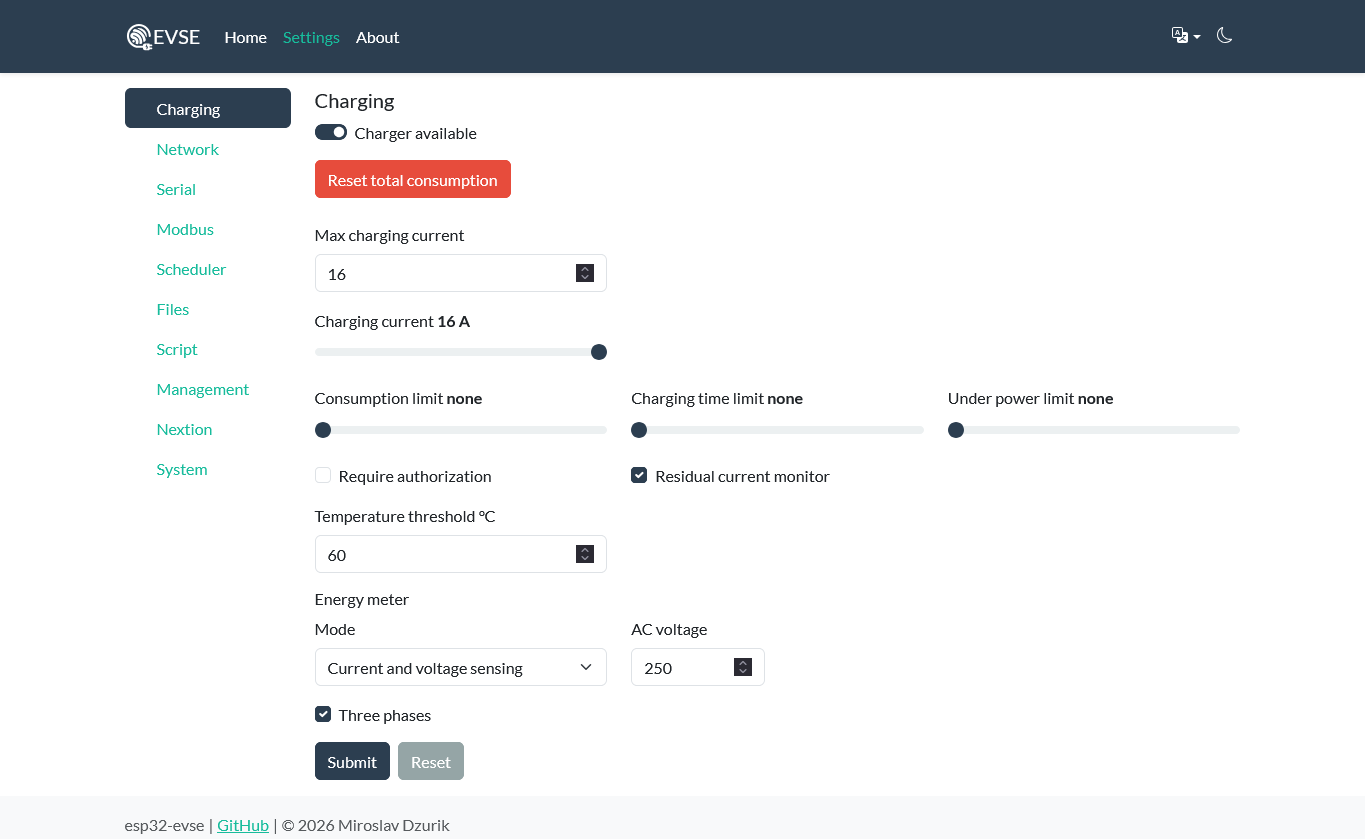Click the Charging page heading
This screenshot has width=1365, height=839.
tap(354, 100)
